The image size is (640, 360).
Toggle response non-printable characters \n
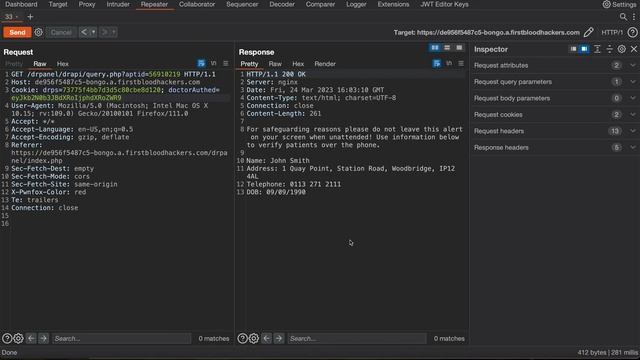coord(449,64)
